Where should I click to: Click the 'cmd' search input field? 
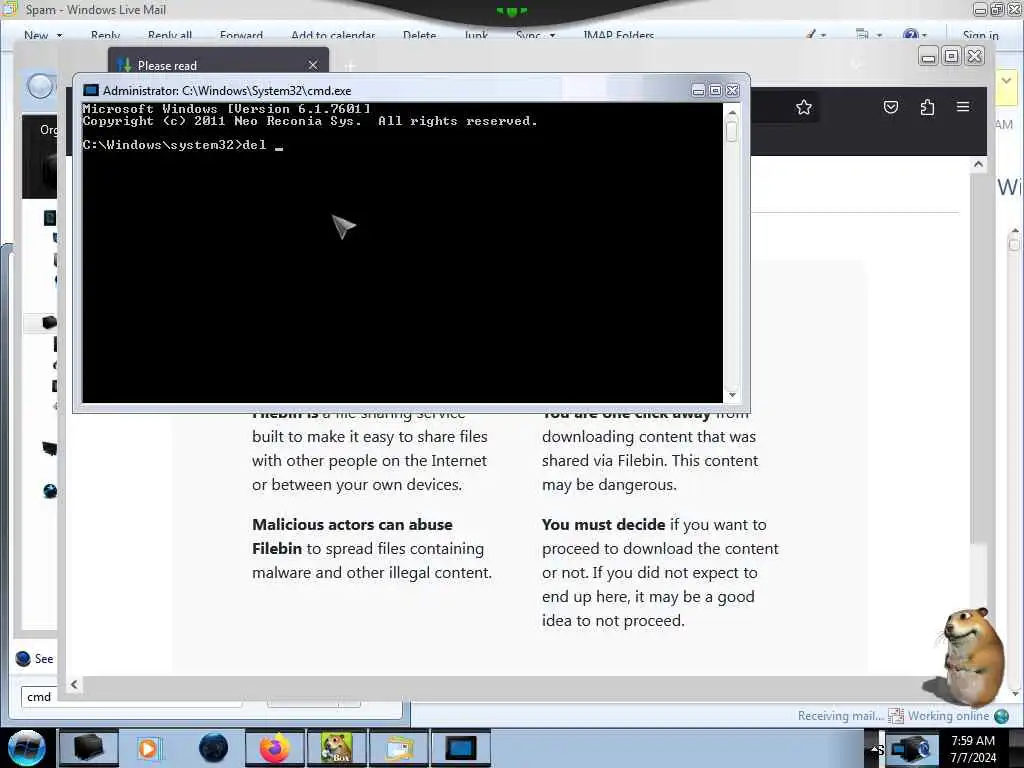click(x=131, y=697)
